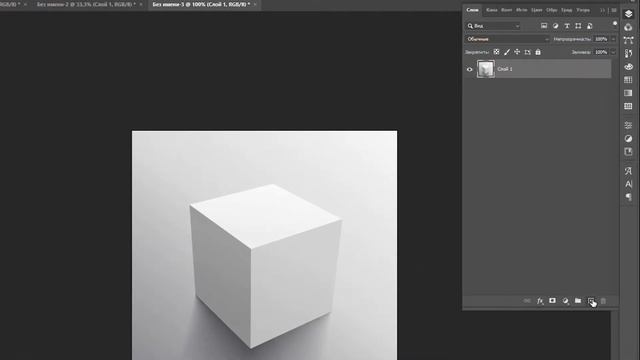Toggle prevent artboard auto-nesting lock
Viewport: 640px width, 360px height.
click(x=527, y=52)
